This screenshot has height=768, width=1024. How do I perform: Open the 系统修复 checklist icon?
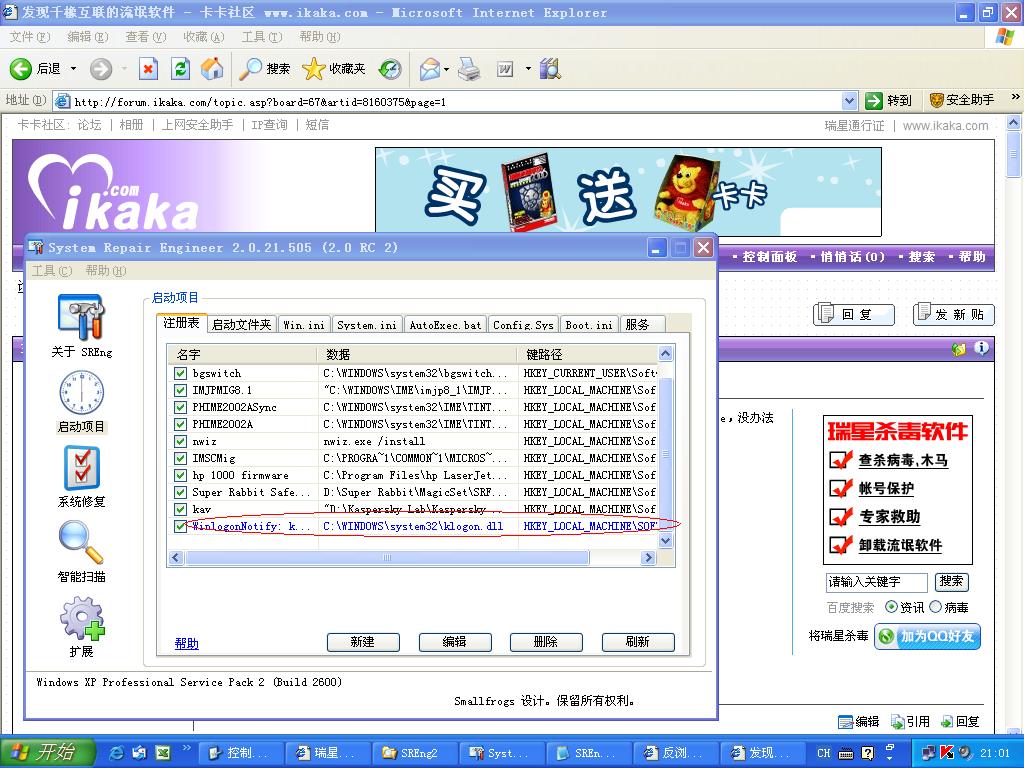point(81,468)
